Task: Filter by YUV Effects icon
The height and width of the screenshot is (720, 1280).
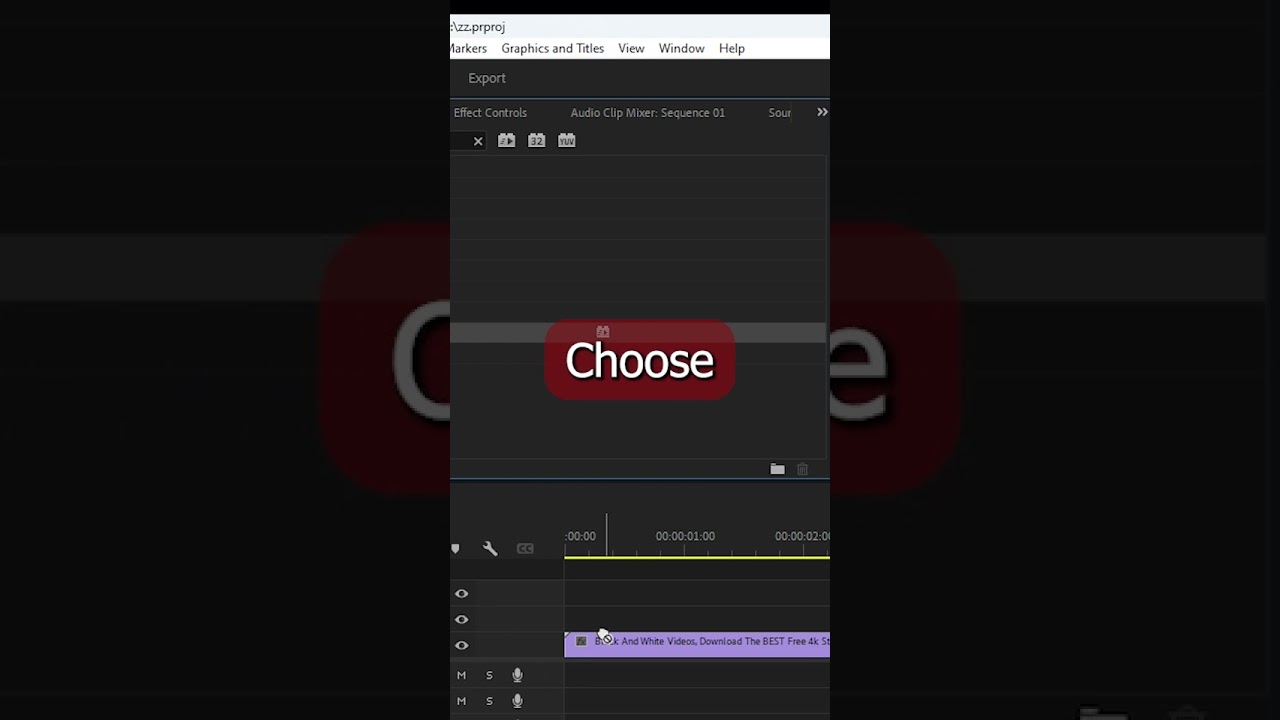Action: point(567,141)
